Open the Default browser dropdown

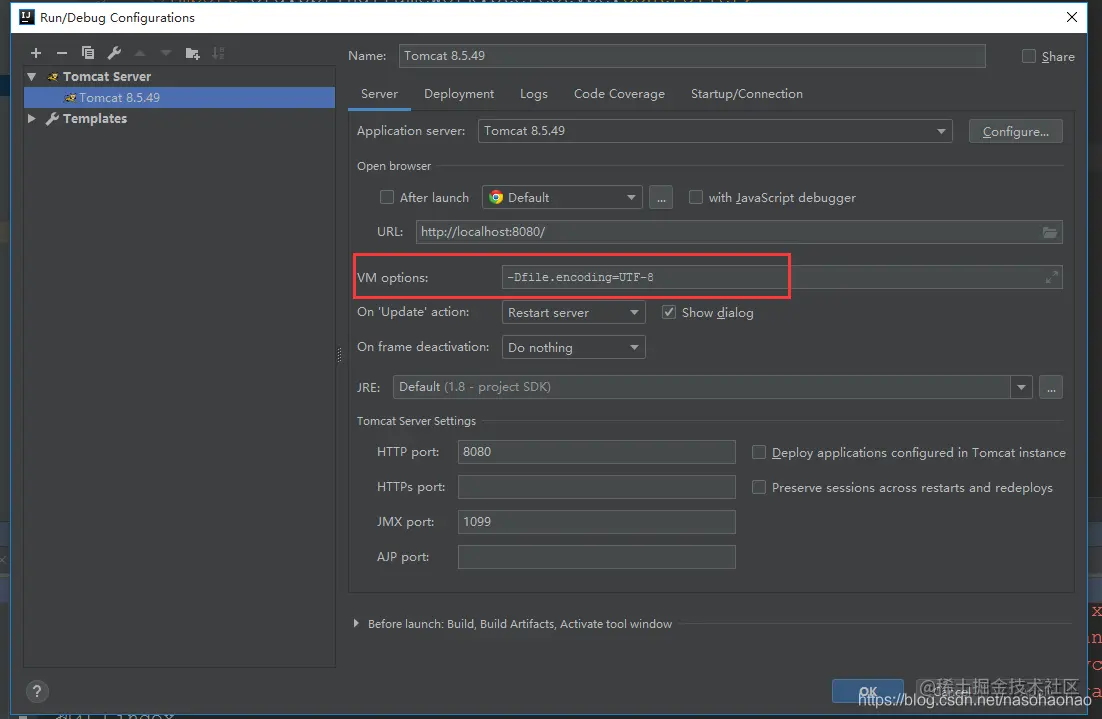point(562,197)
